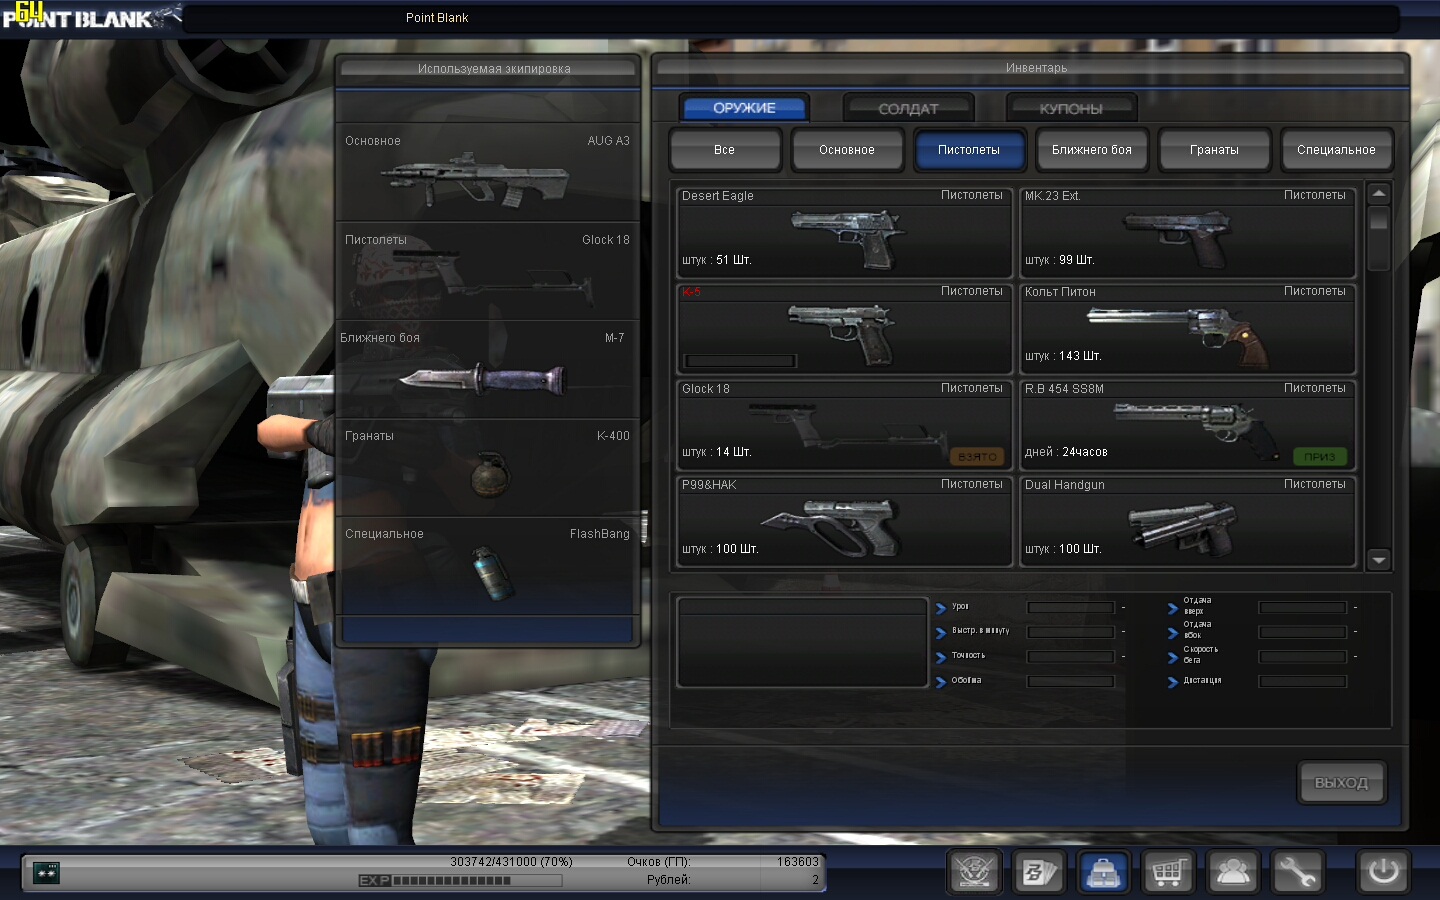The height and width of the screenshot is (900, 1440).
Task: Click the FlashBang special slot
Action: click(488, 565)
